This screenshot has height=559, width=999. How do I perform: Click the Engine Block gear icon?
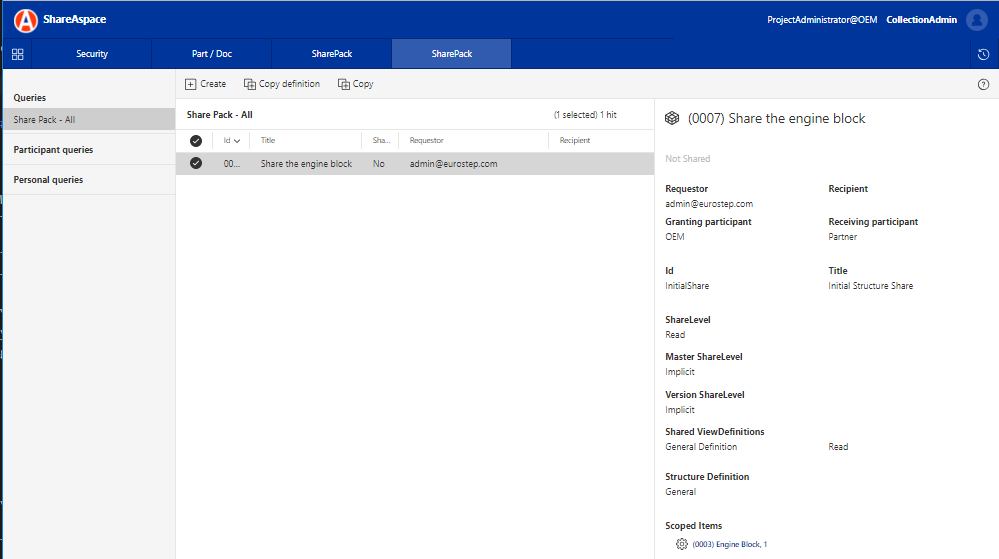coord(682,544)
